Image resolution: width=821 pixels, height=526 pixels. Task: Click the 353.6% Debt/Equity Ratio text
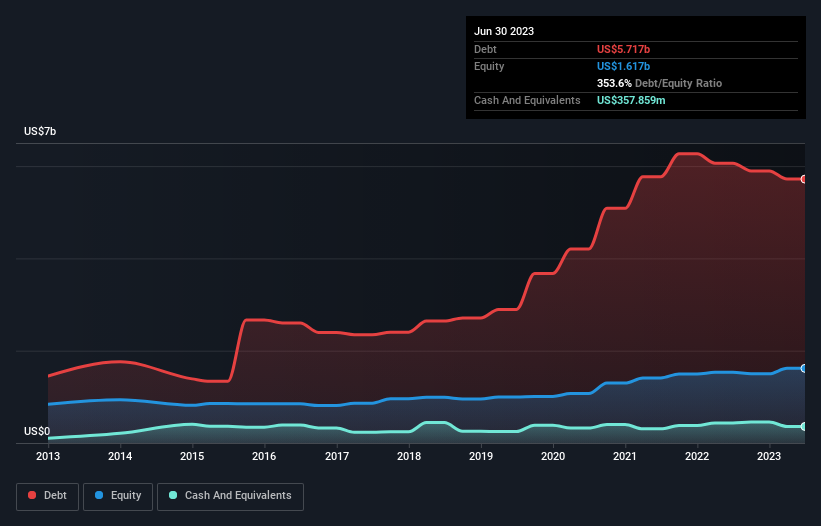click(x=659, y=83)
